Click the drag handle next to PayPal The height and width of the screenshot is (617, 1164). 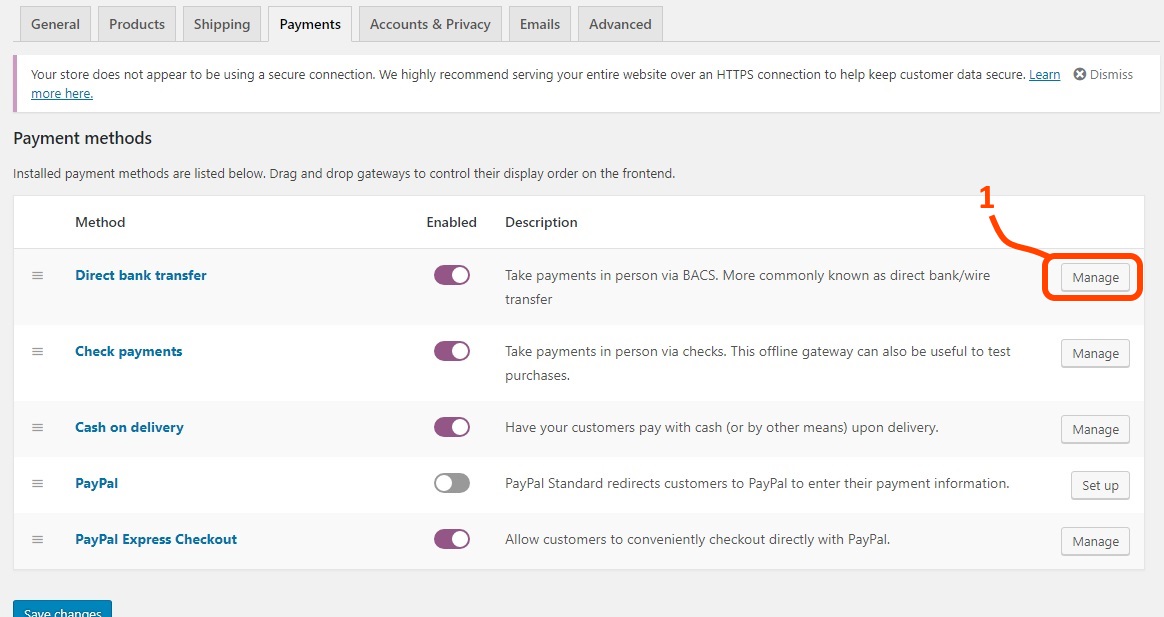37,483
